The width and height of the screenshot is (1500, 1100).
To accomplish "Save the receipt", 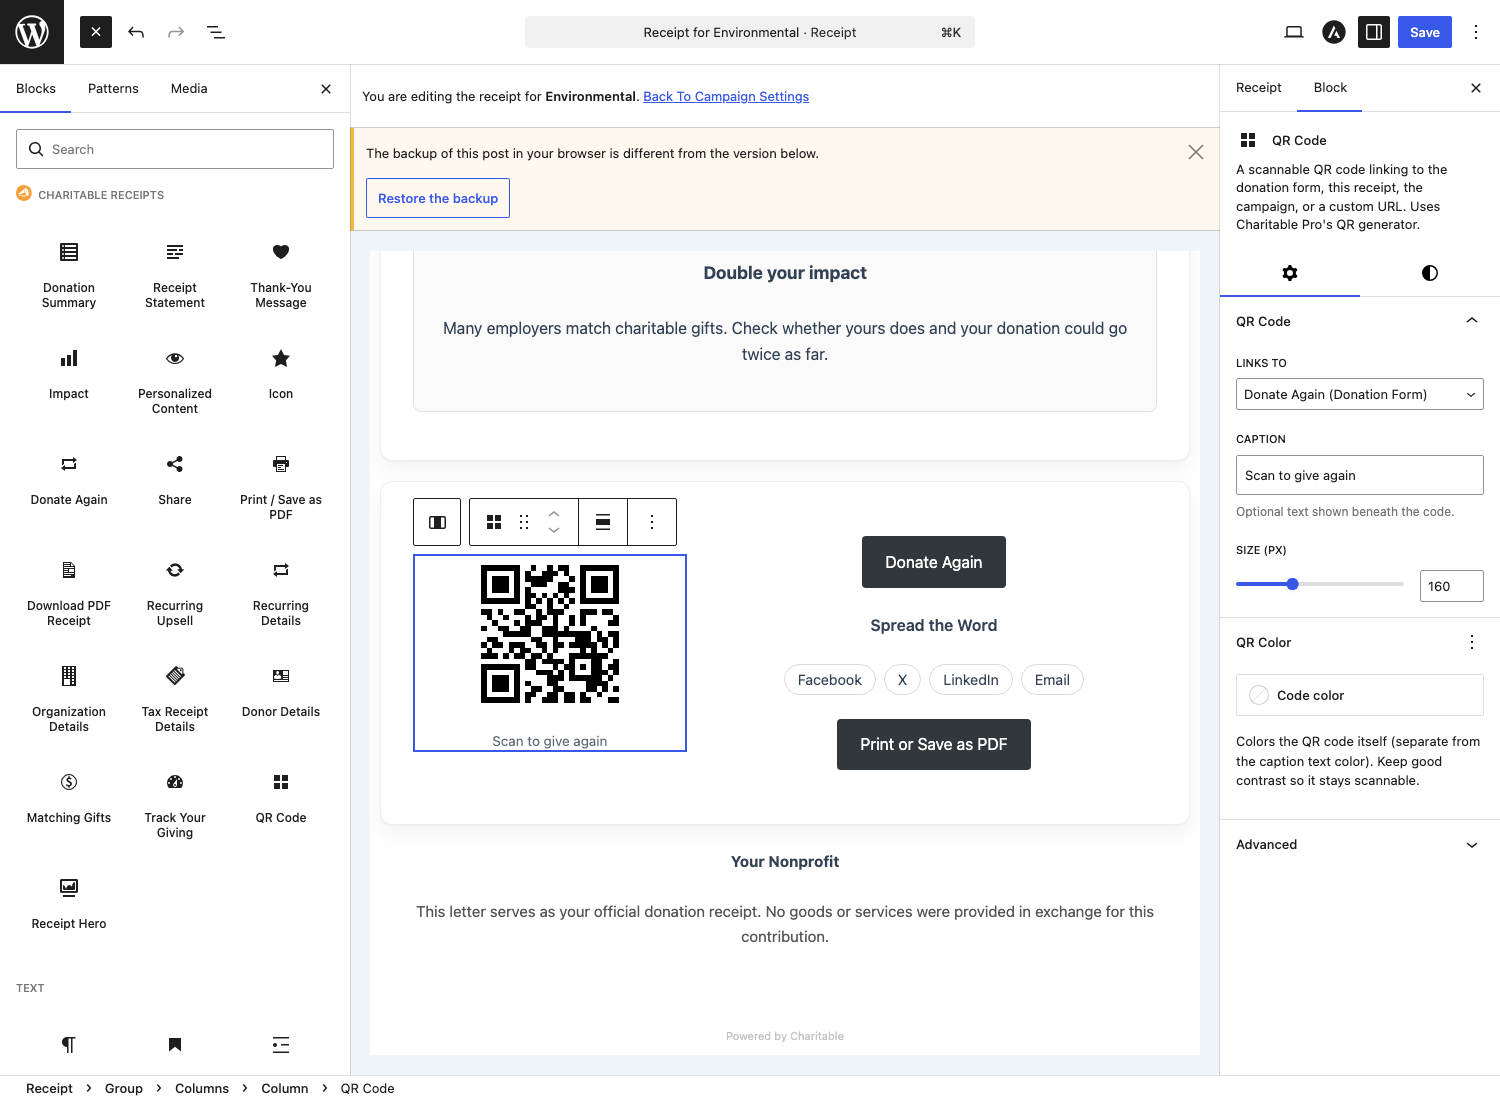I will [1425, 32].
